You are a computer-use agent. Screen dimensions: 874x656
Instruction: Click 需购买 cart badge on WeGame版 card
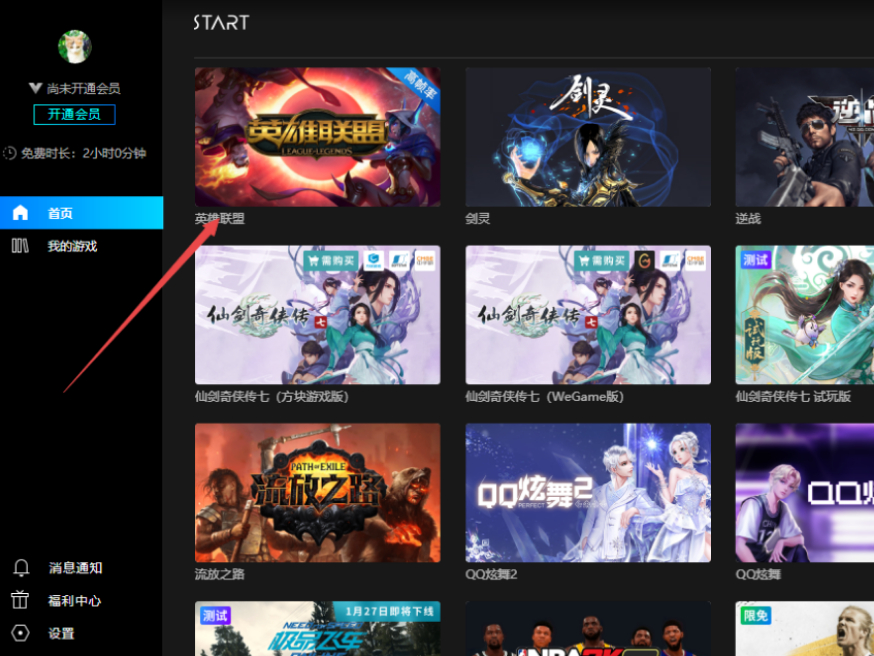pos(602,260)
